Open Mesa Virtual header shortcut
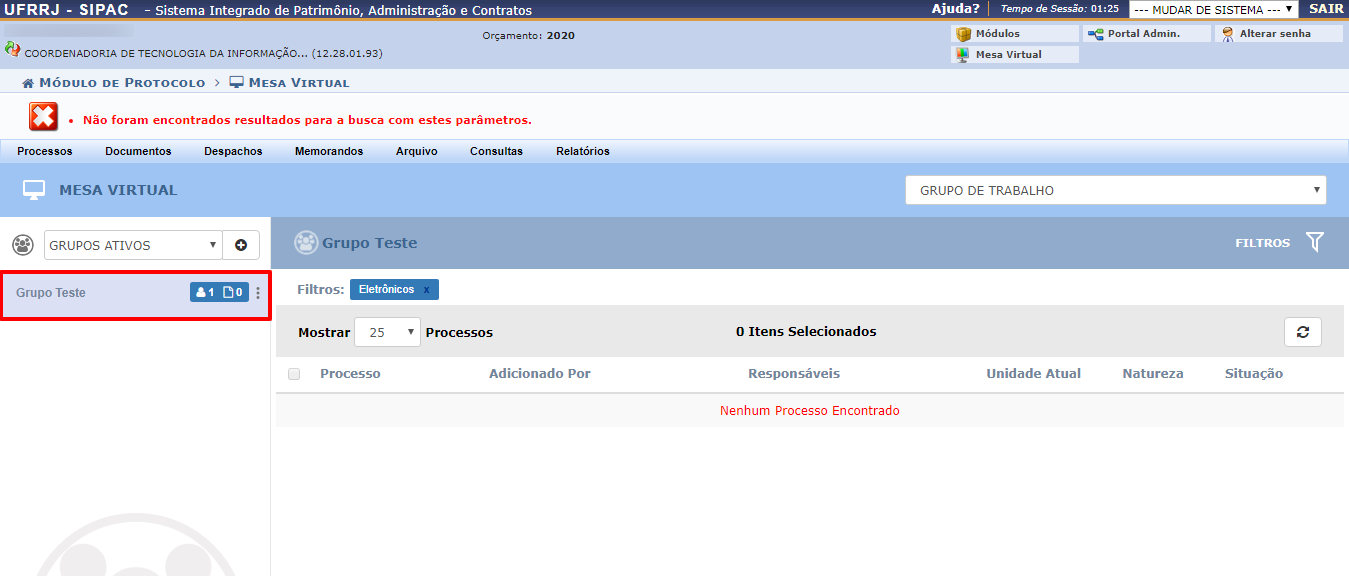1349x576 pixels. coord(1008,55)
